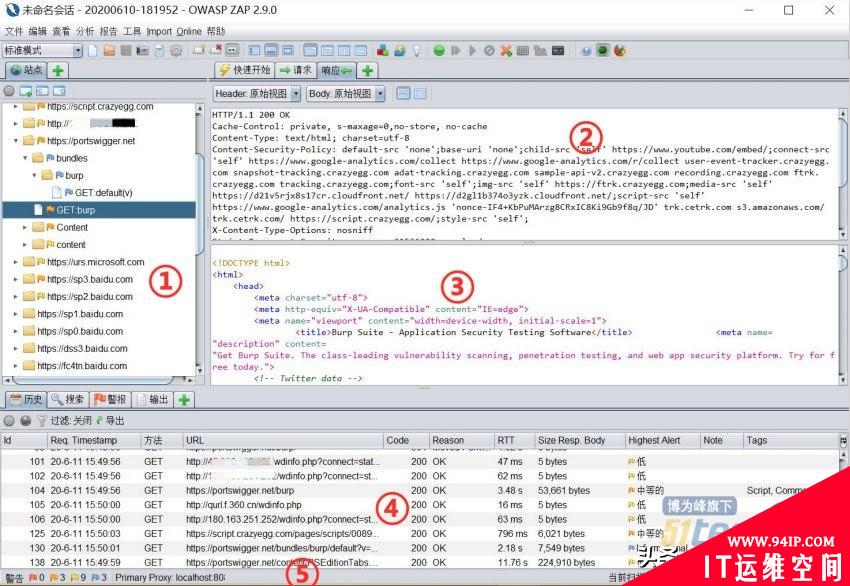This screenshot has height=586, width=850.
Task: Toggle in-scope circle button in History toolbar
Action: tap(9, 421)
